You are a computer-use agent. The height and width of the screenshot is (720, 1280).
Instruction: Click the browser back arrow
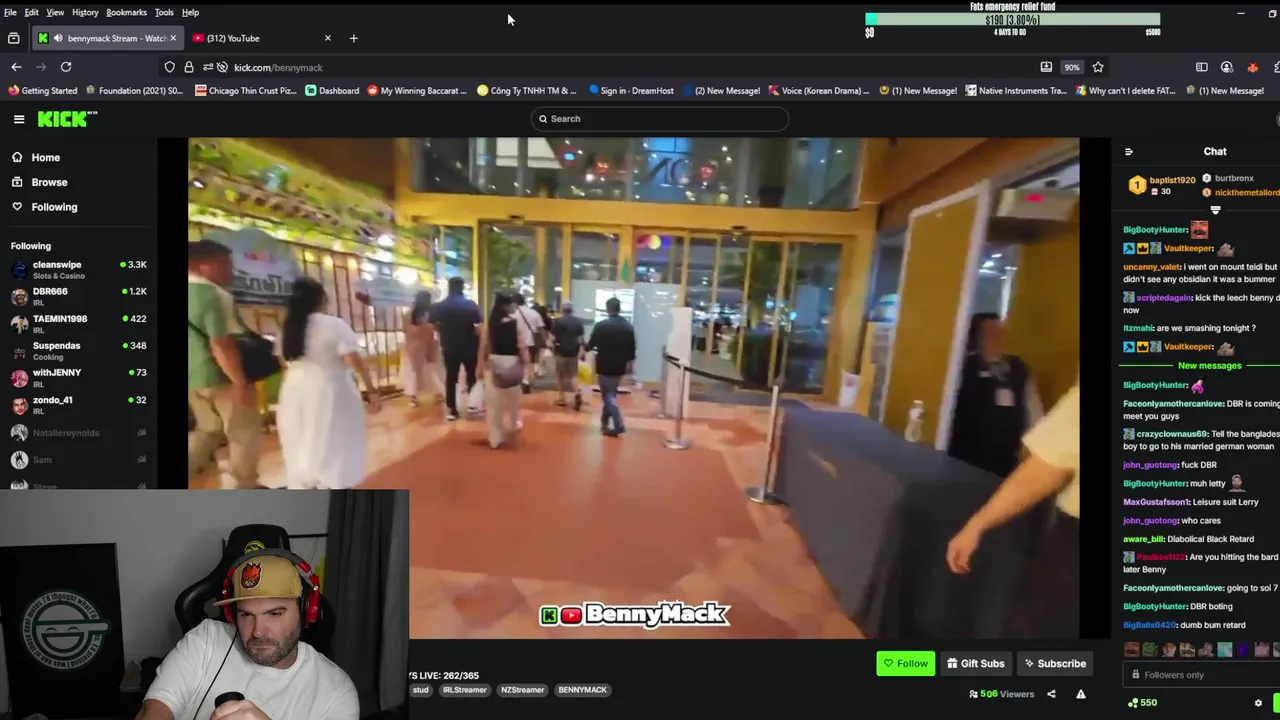point(16,67)
